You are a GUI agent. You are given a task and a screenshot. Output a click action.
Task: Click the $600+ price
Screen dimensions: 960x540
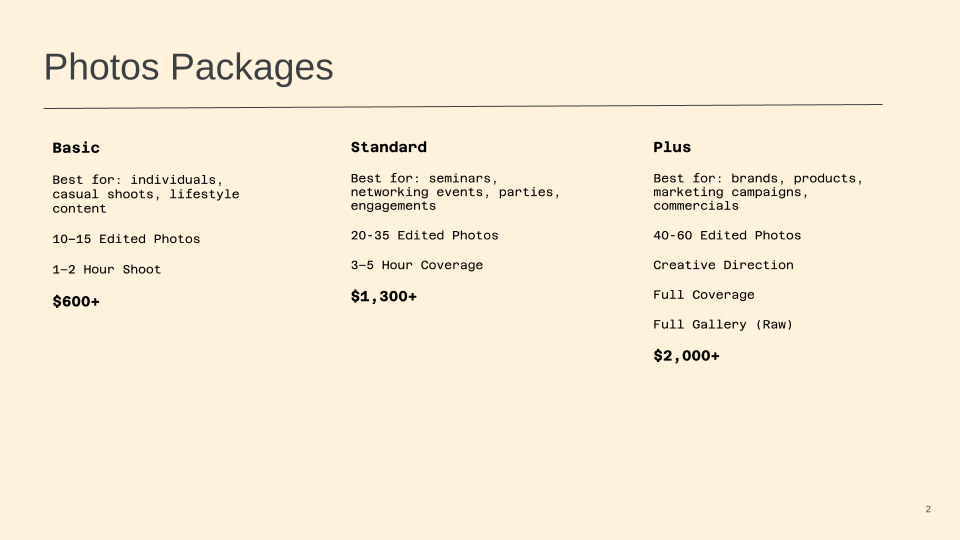[x=76, y=301]
